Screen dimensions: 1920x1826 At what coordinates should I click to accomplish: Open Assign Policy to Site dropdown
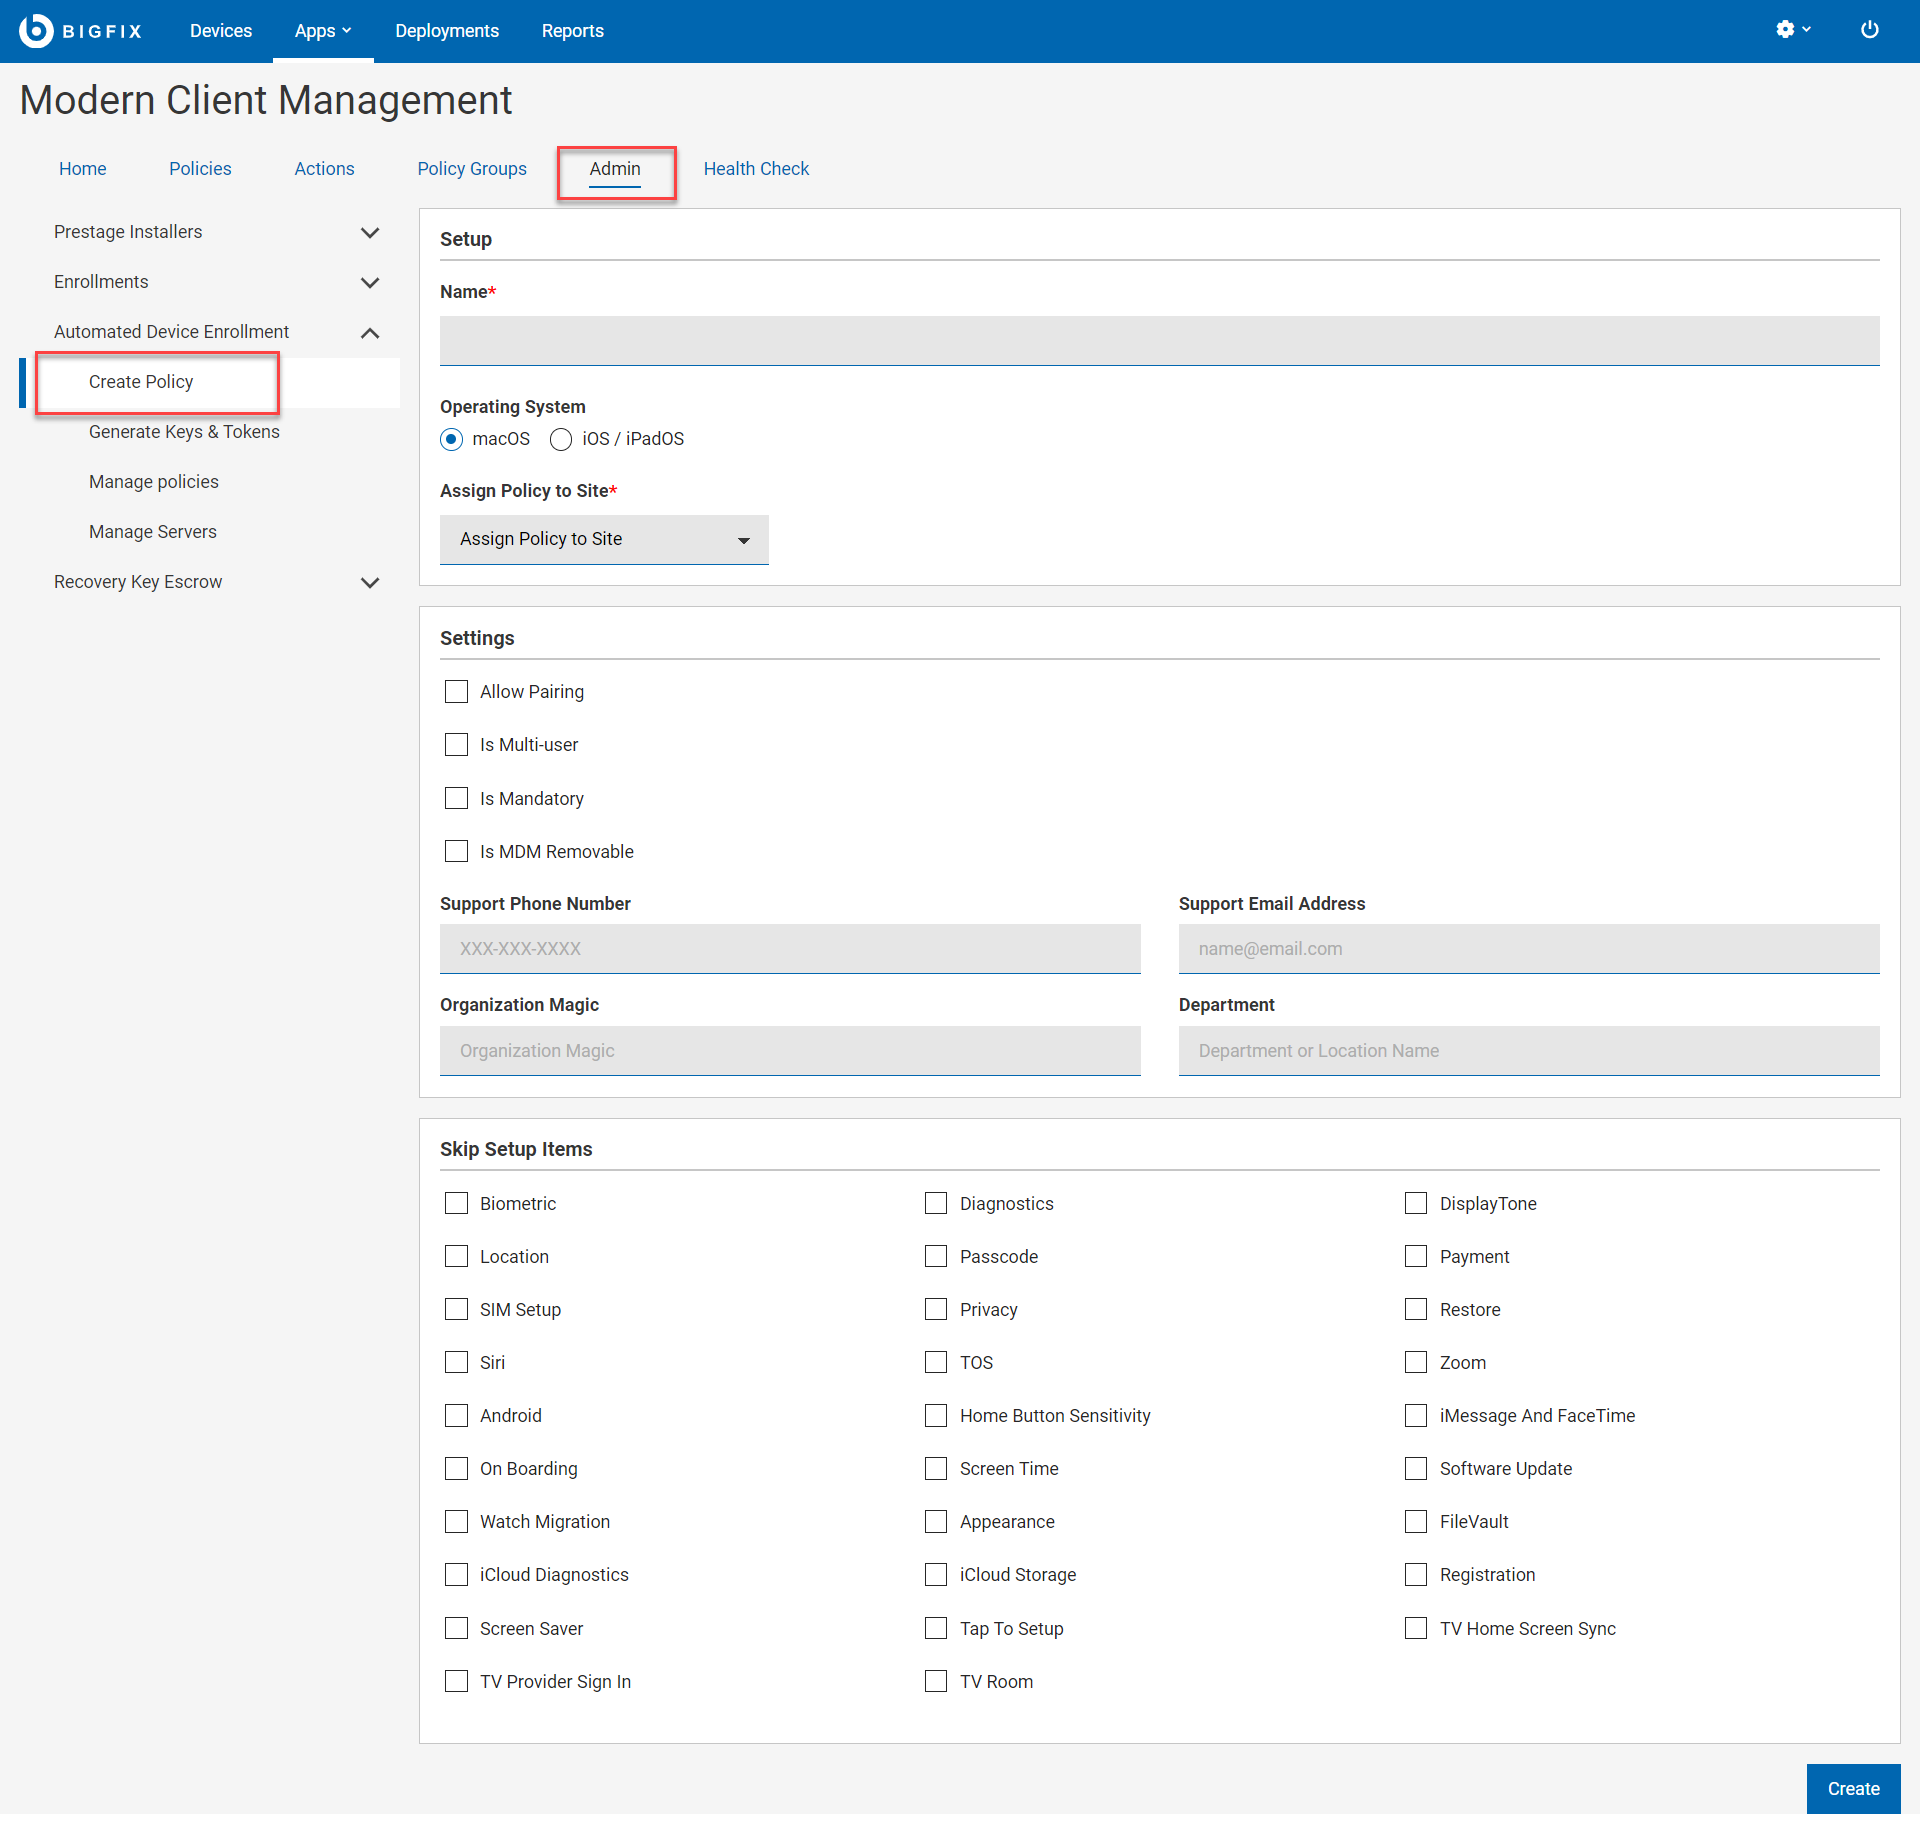tap(604, 539)
